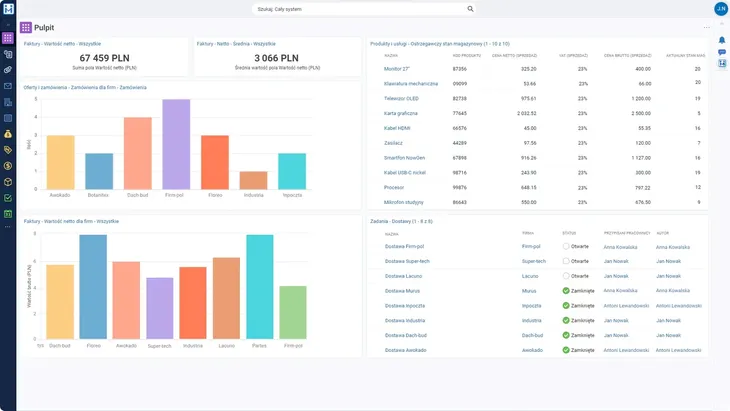Toggle green Zamknięte check for Dostawa Murus
Screen dimensions: 730x411
click(x=566, y=291)
